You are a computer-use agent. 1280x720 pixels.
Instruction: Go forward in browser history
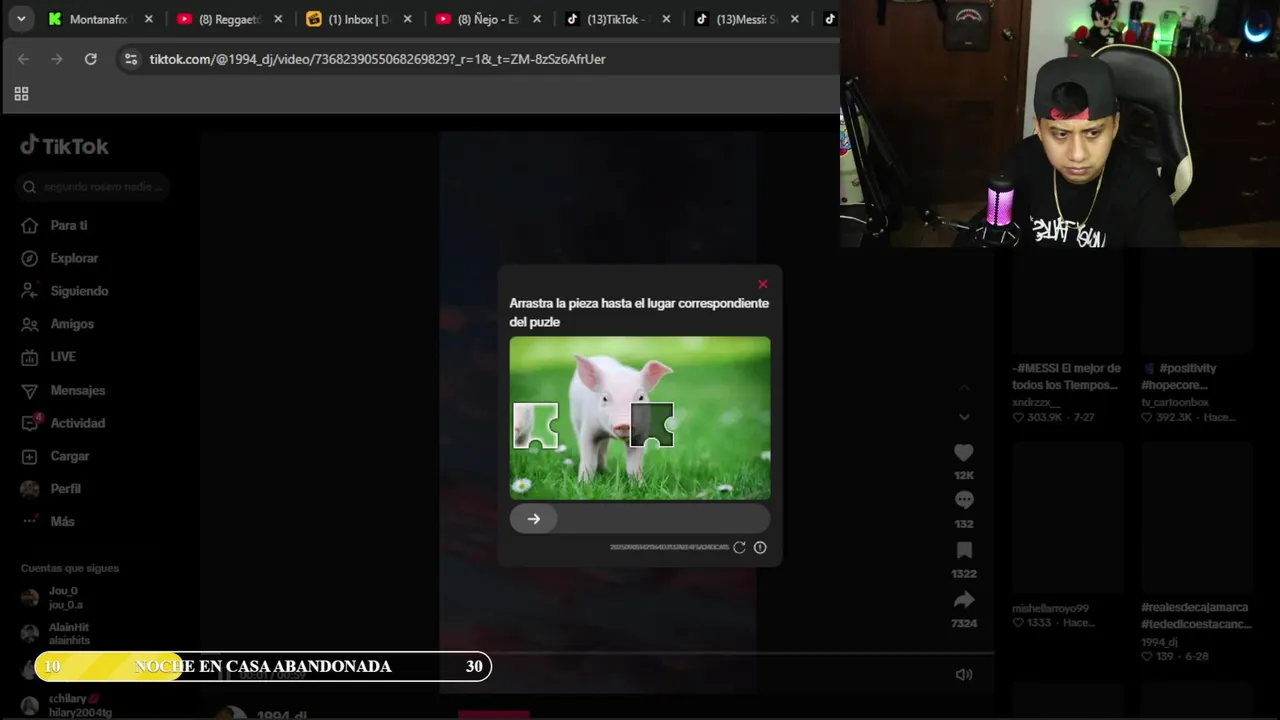coord(57,59)
